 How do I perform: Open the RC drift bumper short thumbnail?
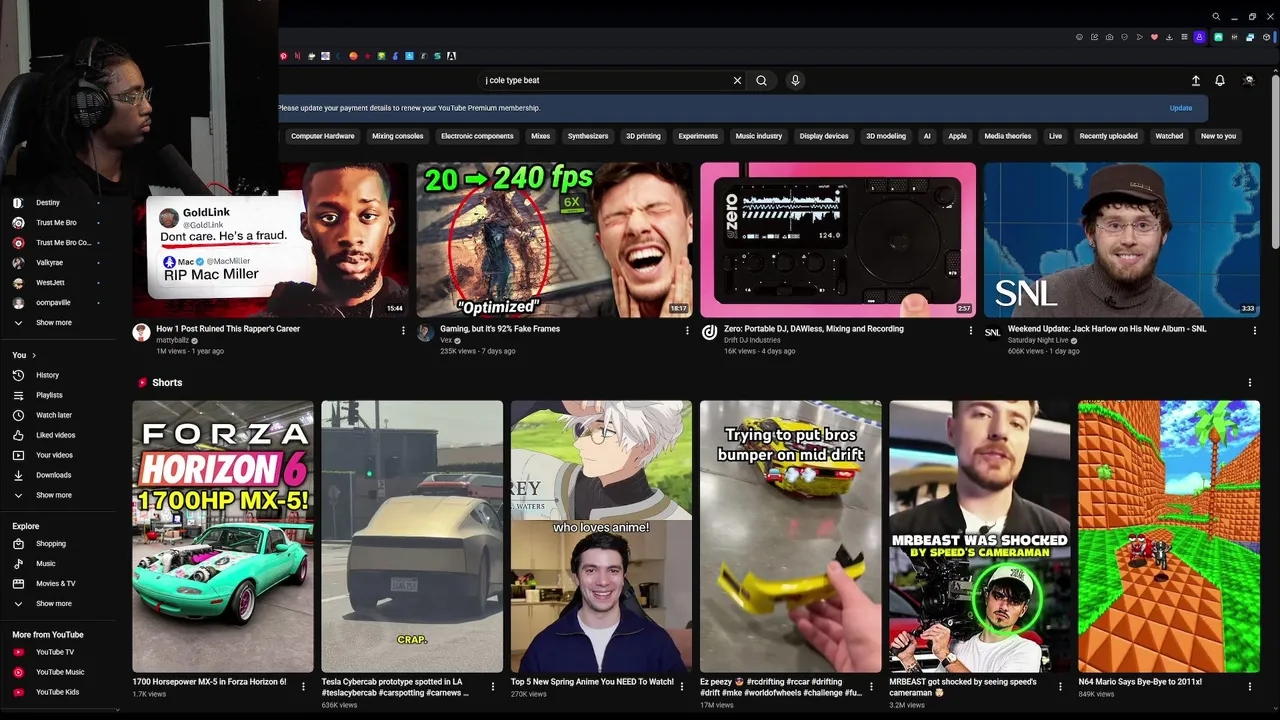(x=790, y=536)
